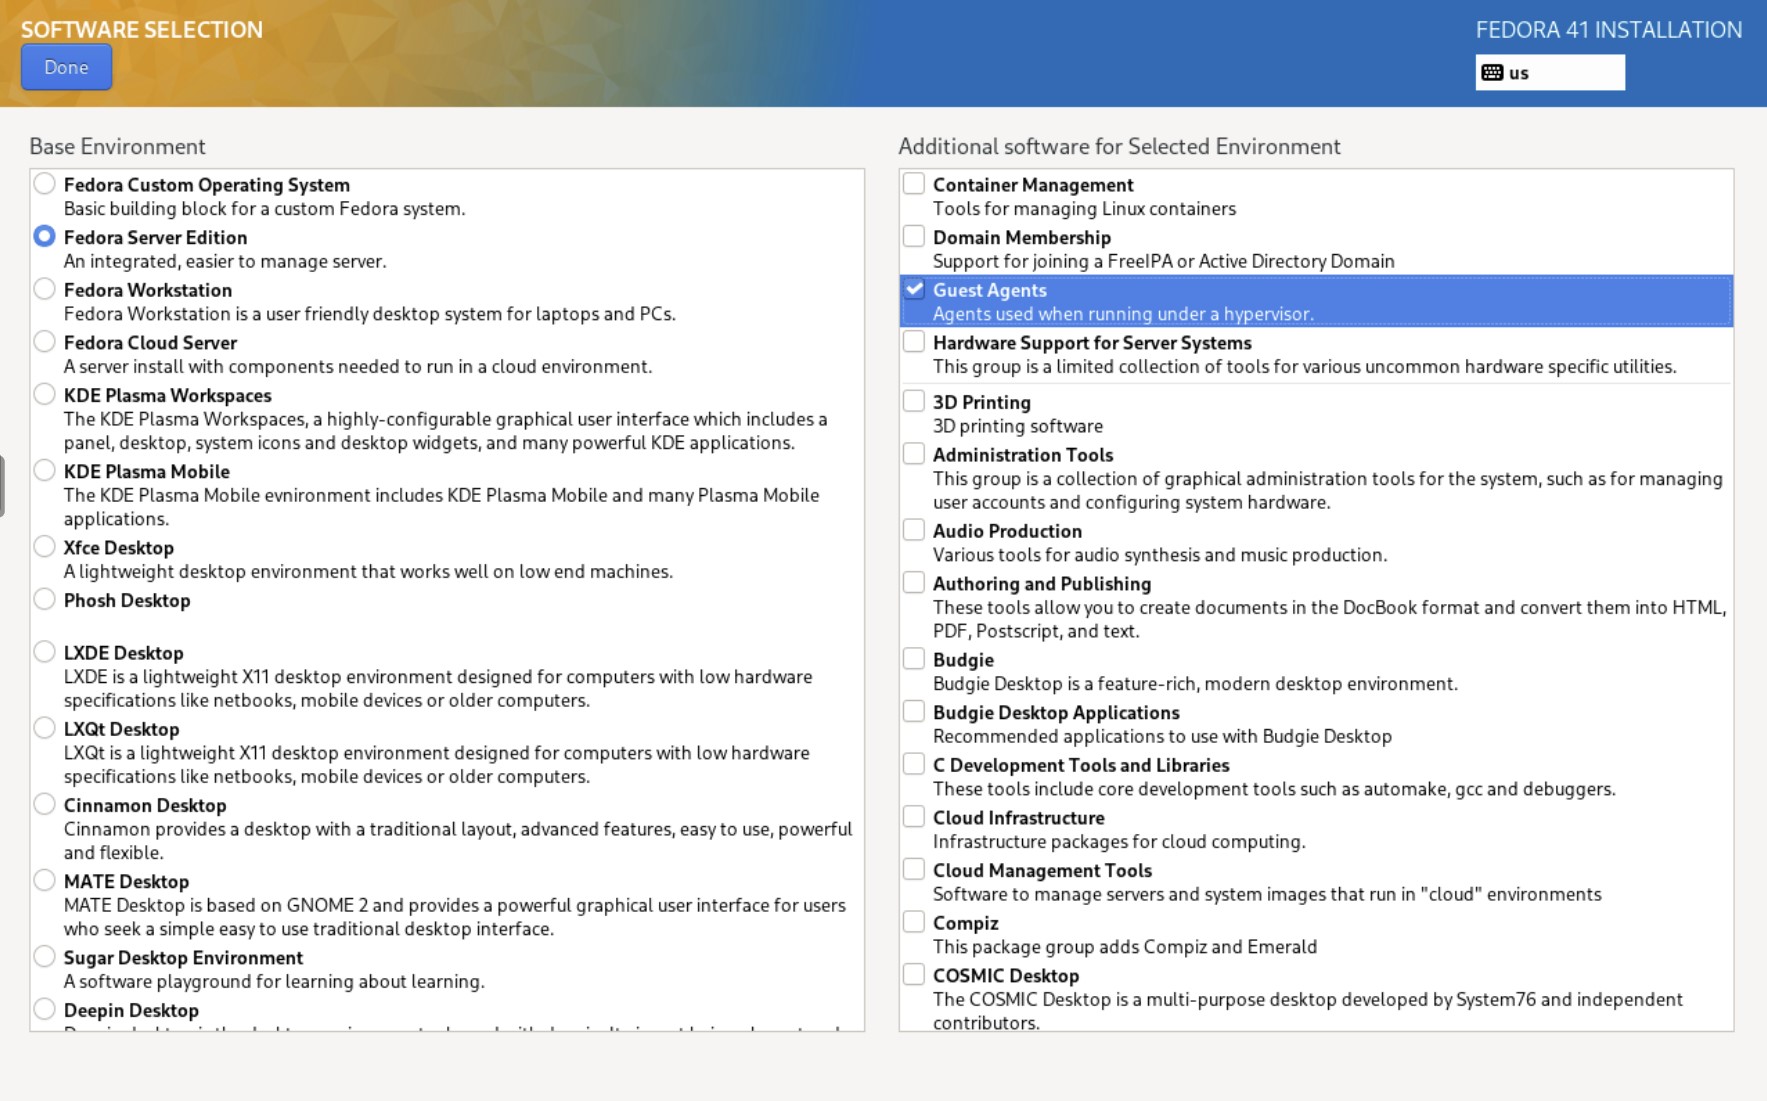Viewport: 1767px width, 1101px height.
Task: Click the keyboard layout icon
Action: [1492, 73]
